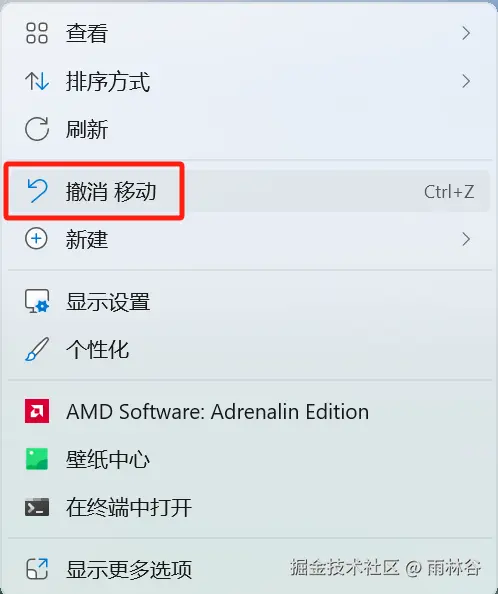
Task: Expand the 查看 submenu chevron
Action: [x=466, y=33]
